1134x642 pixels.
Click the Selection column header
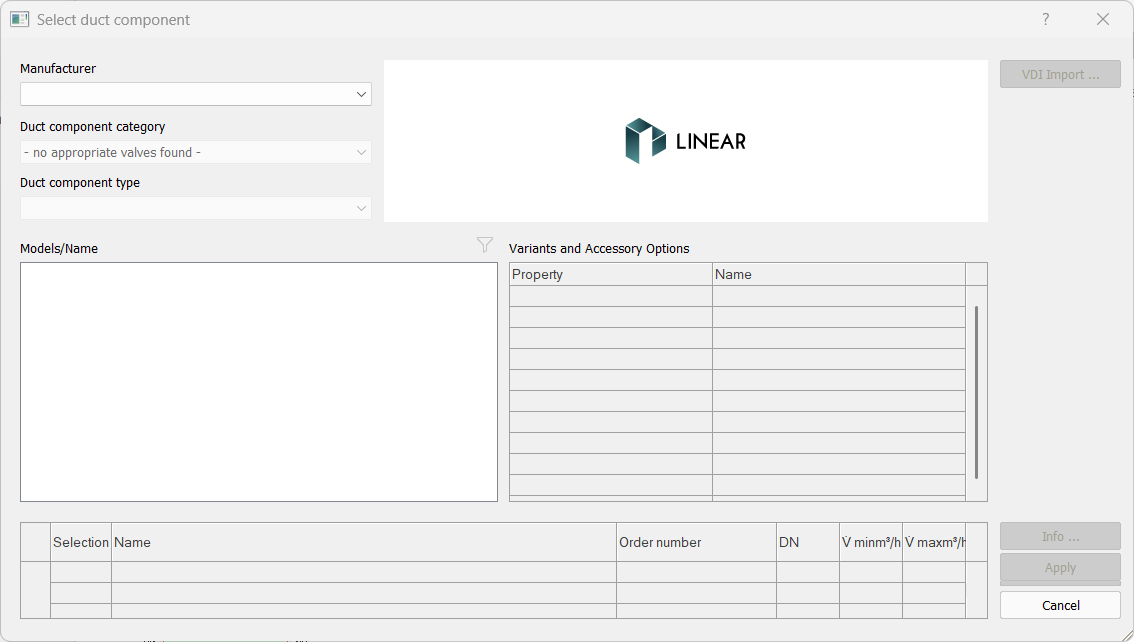[81, 542]
